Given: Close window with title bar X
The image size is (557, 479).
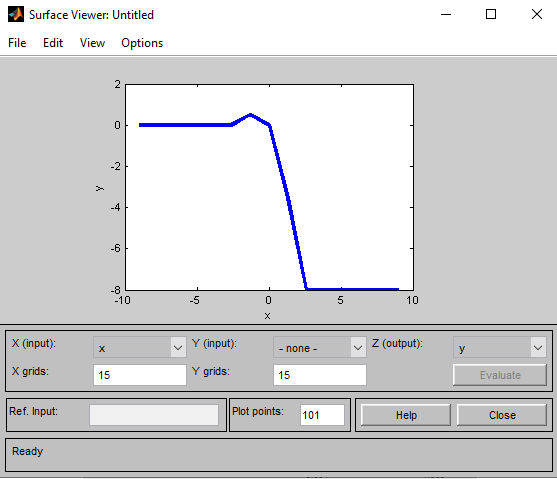Looking at the screenshot, I should pos(537,15).
